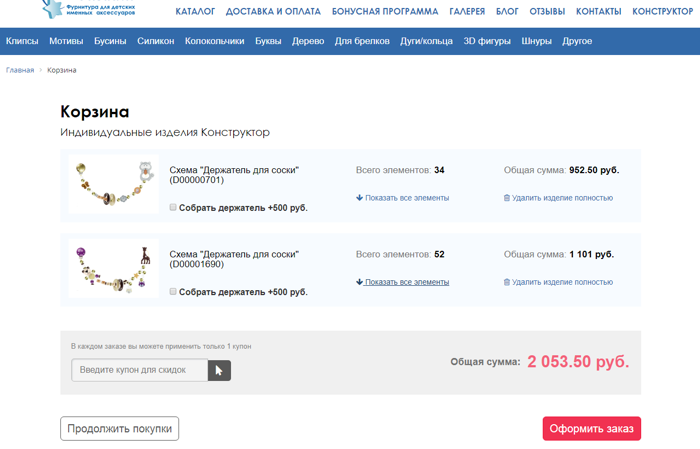Select the Клипсы category tab
Screen dimensions: 700x449
point(22,41)
